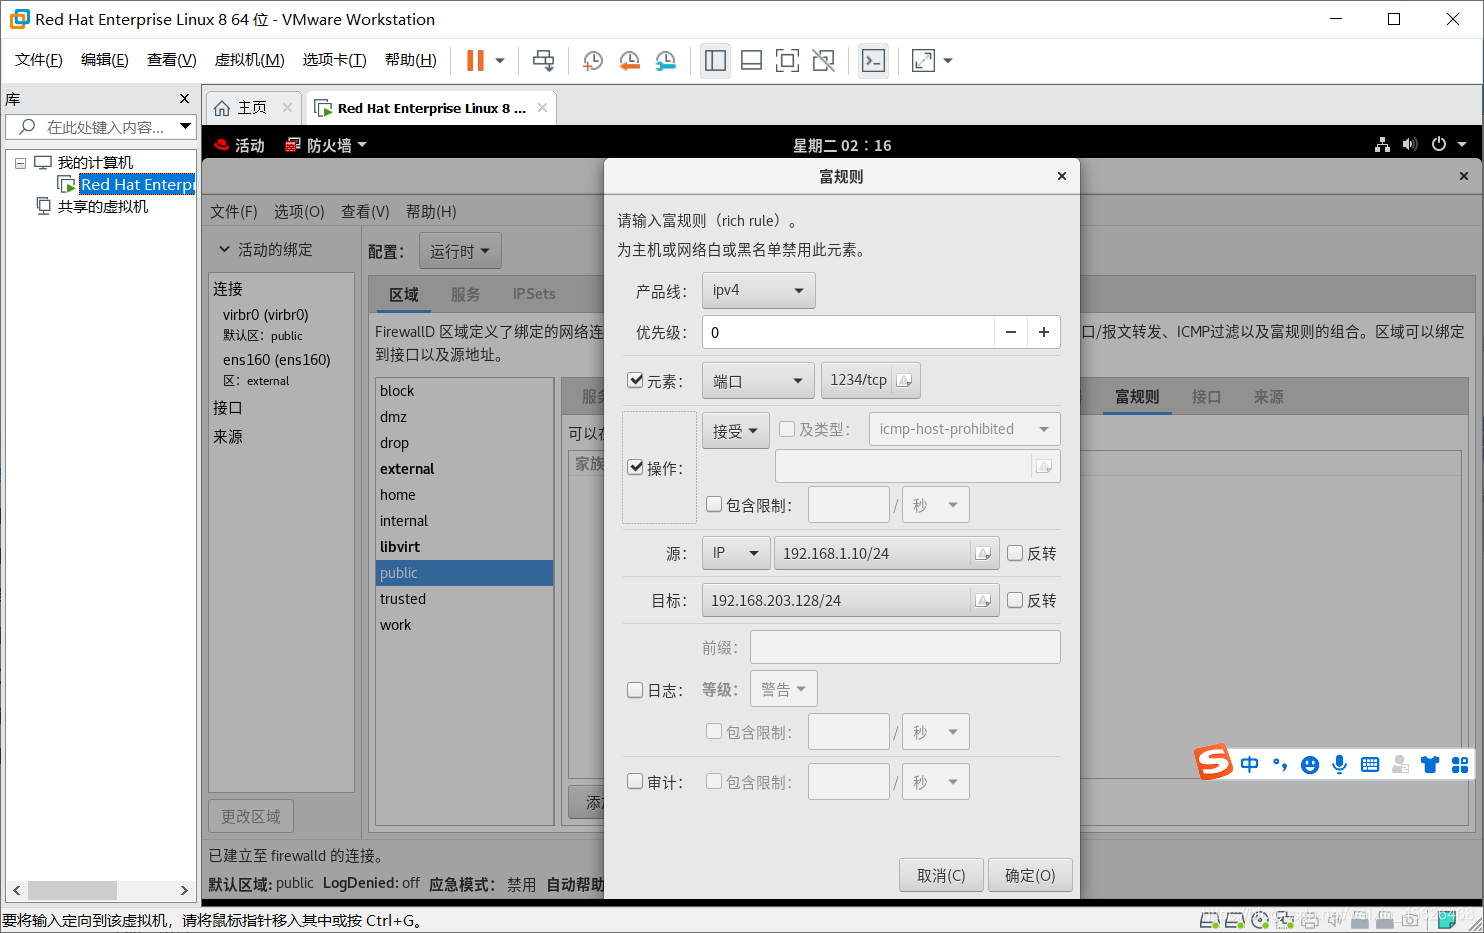This screenshot has height=933, width=1484.
Task: Click the network status icon in top bar
Action: 1382,144
